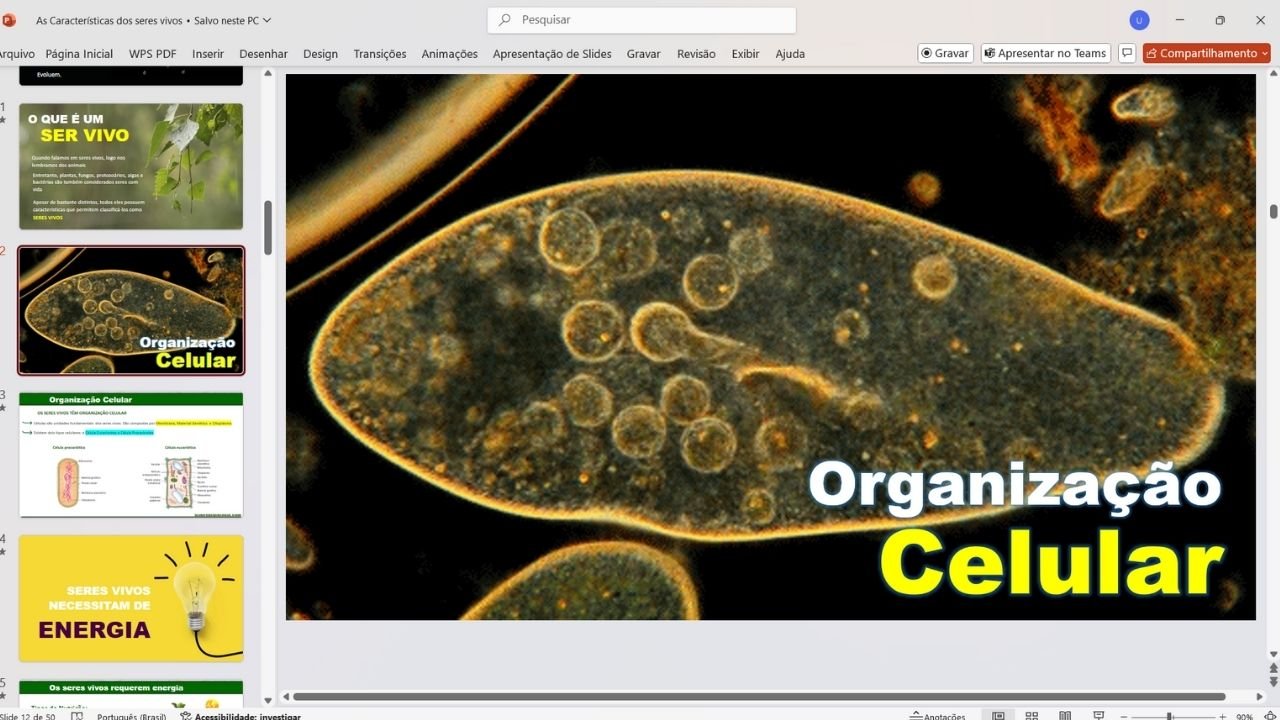Screen dimensions: 1280x720
Task: Open Reading View icon in status bar
Action: tap(1065, 716)
